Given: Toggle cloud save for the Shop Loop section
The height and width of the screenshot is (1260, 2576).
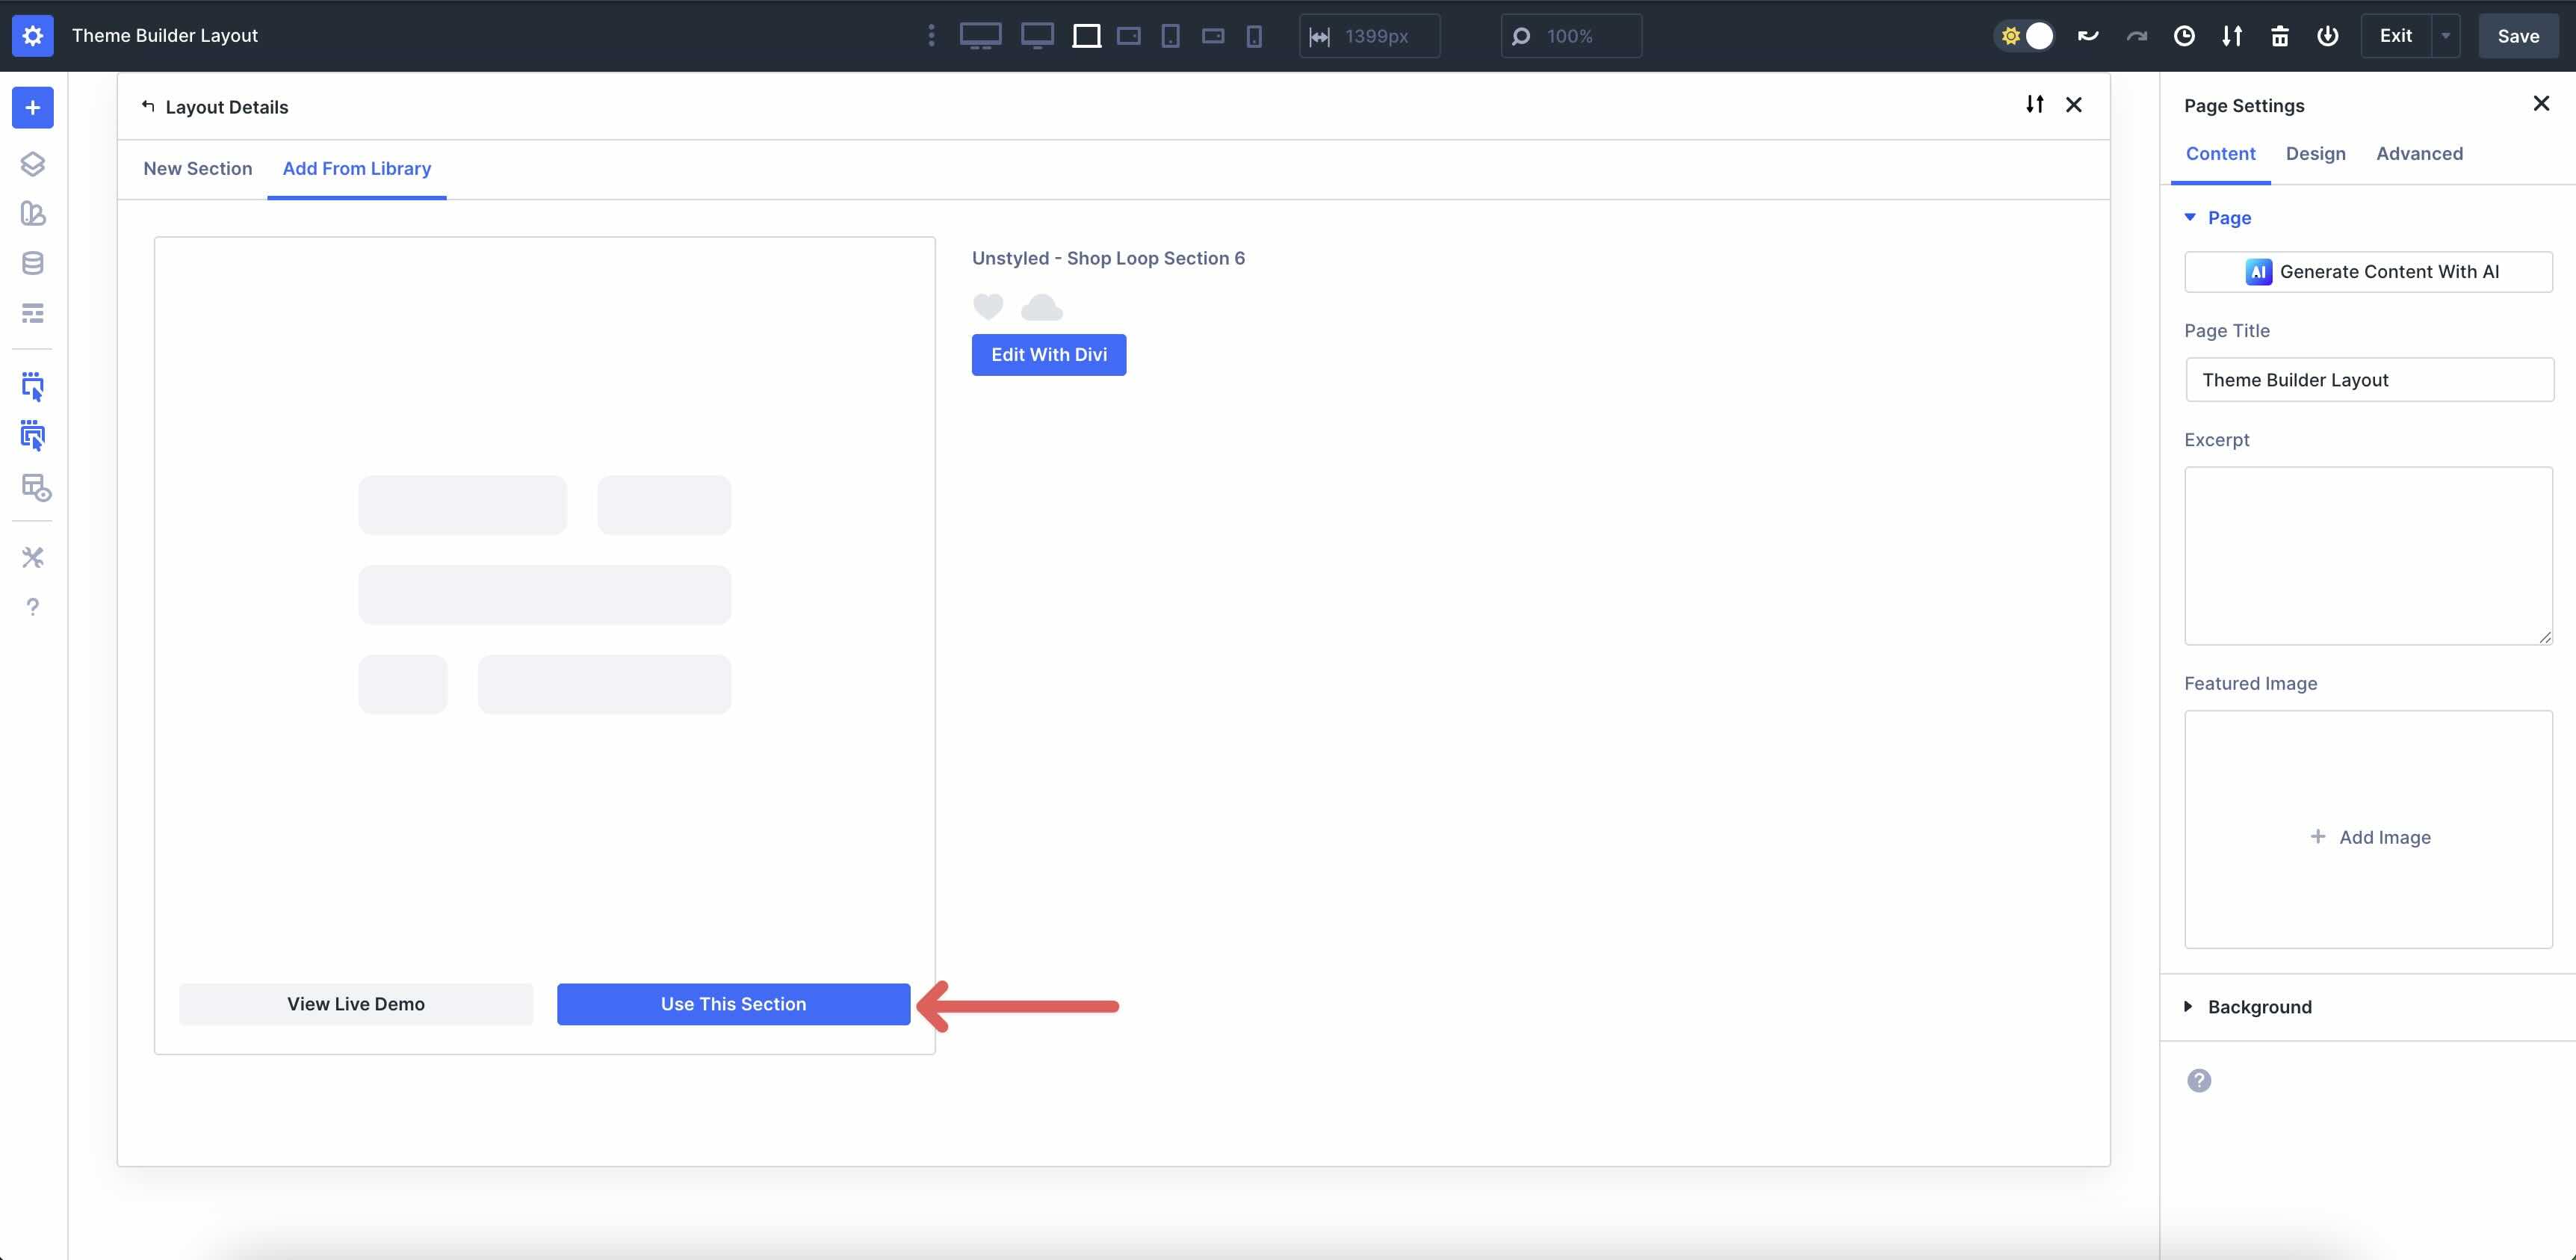Looking at the screenshot, I should click(1041, 307).
